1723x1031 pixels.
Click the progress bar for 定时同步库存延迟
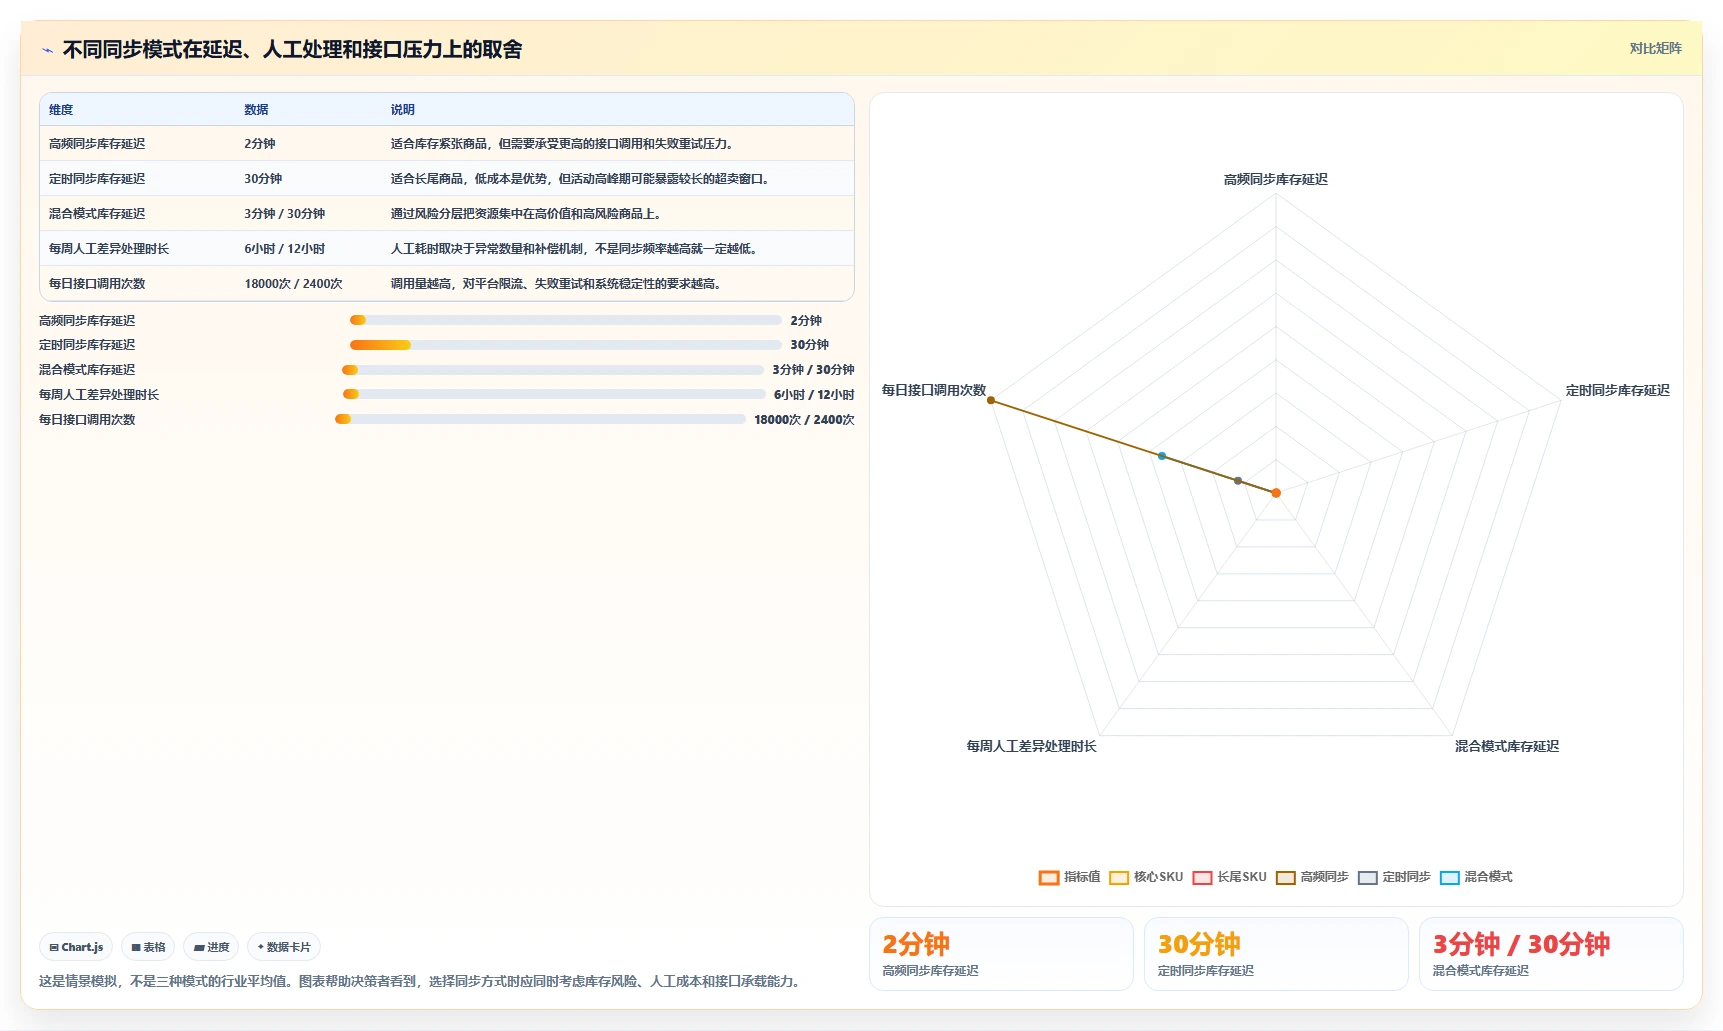click(x=565, y=345)
